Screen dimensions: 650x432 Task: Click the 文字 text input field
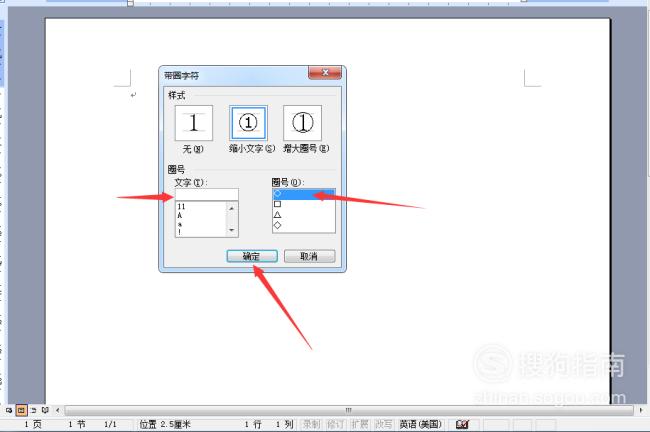206,194
